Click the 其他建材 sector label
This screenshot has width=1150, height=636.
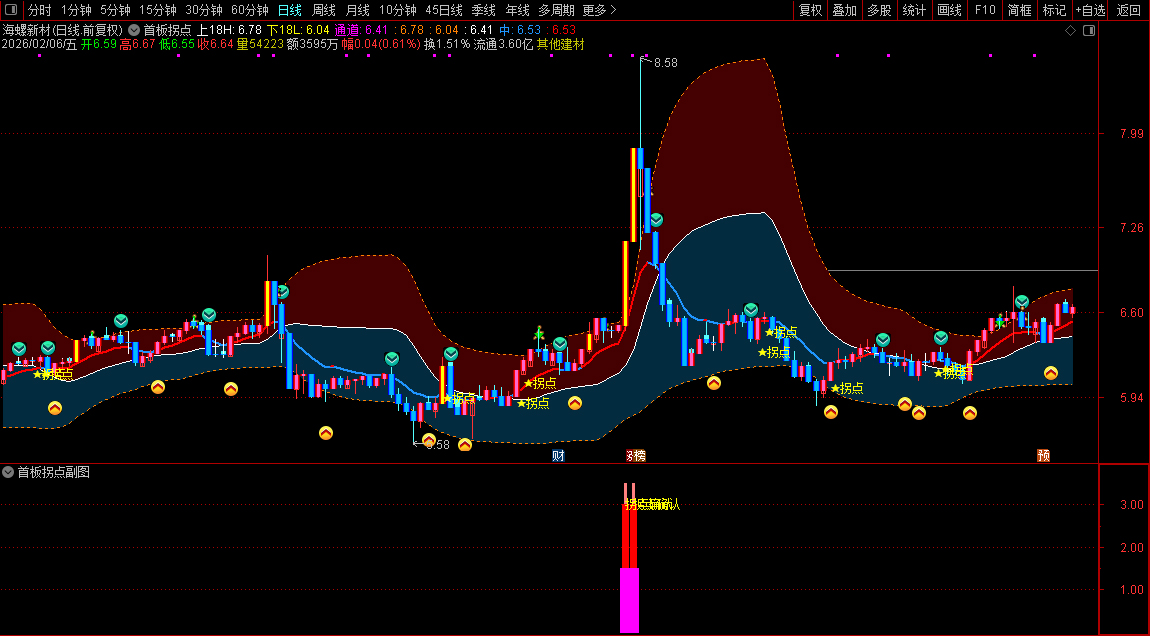click(560, 44)
